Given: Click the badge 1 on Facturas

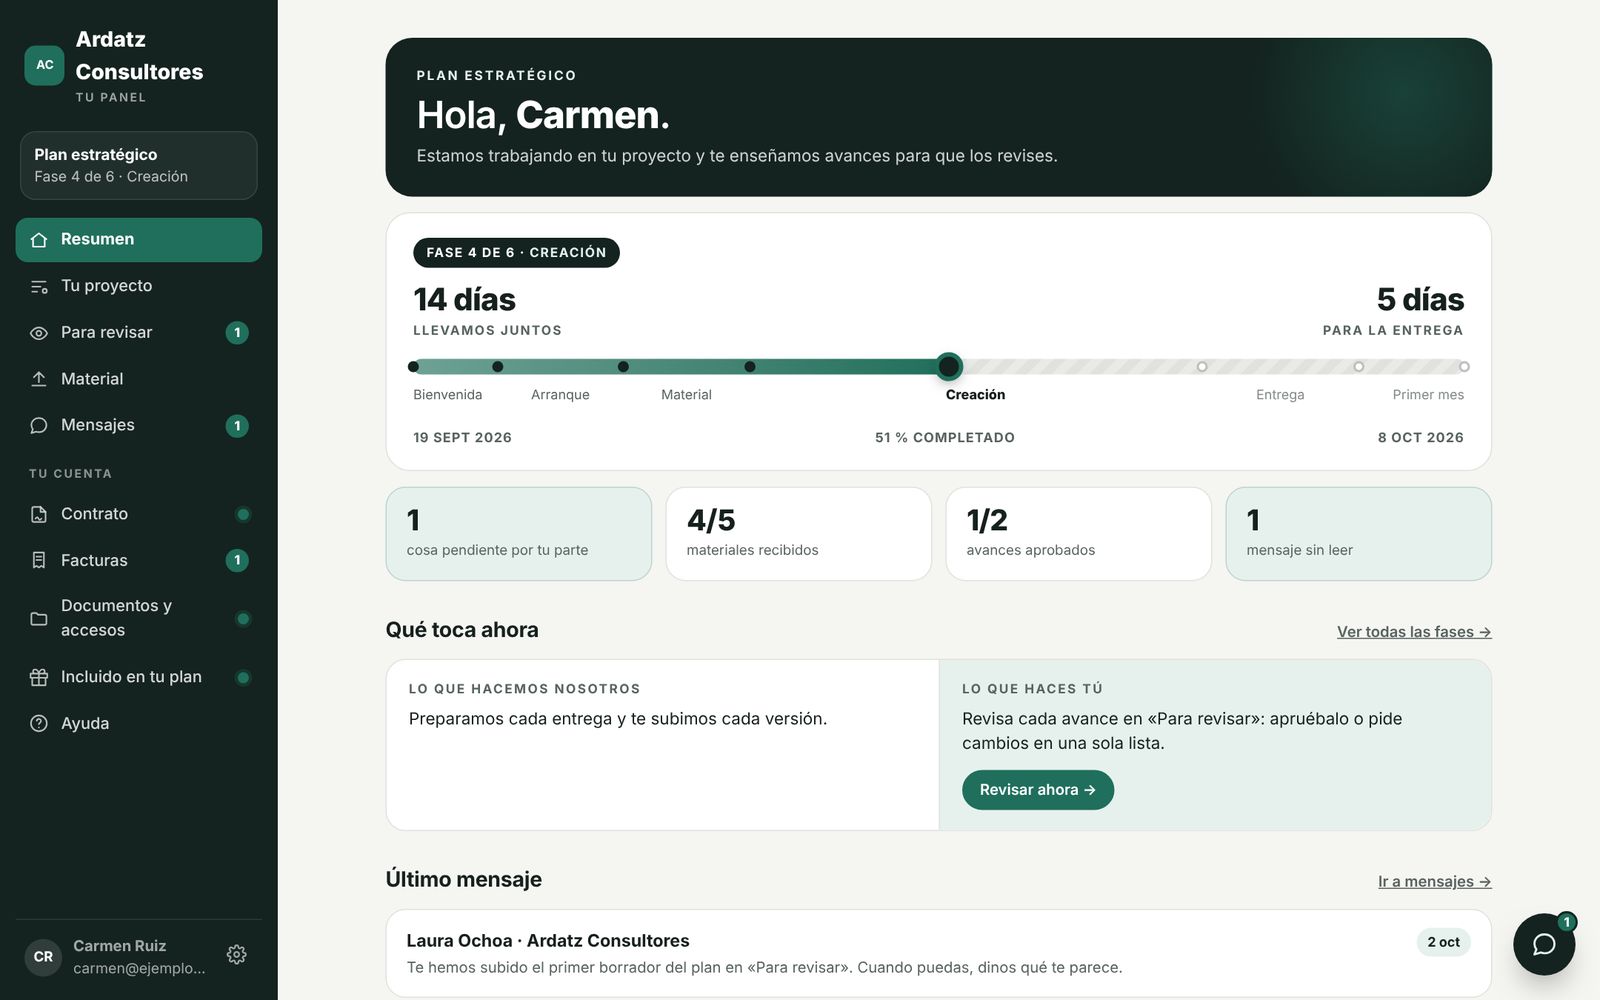Looking at the screenshot, I should tap(237, 560).
